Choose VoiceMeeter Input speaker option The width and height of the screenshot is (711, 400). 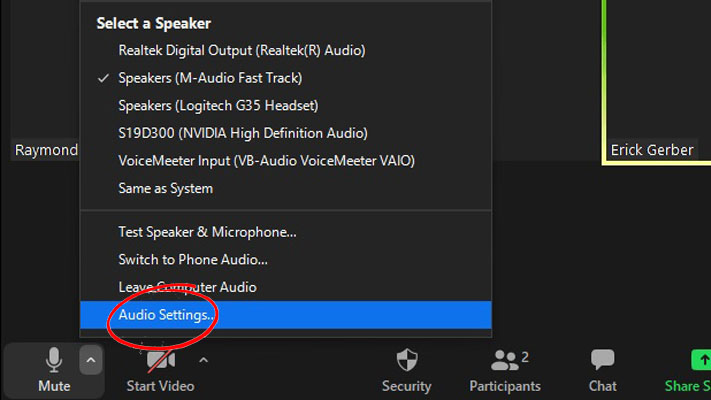point(266,160)
